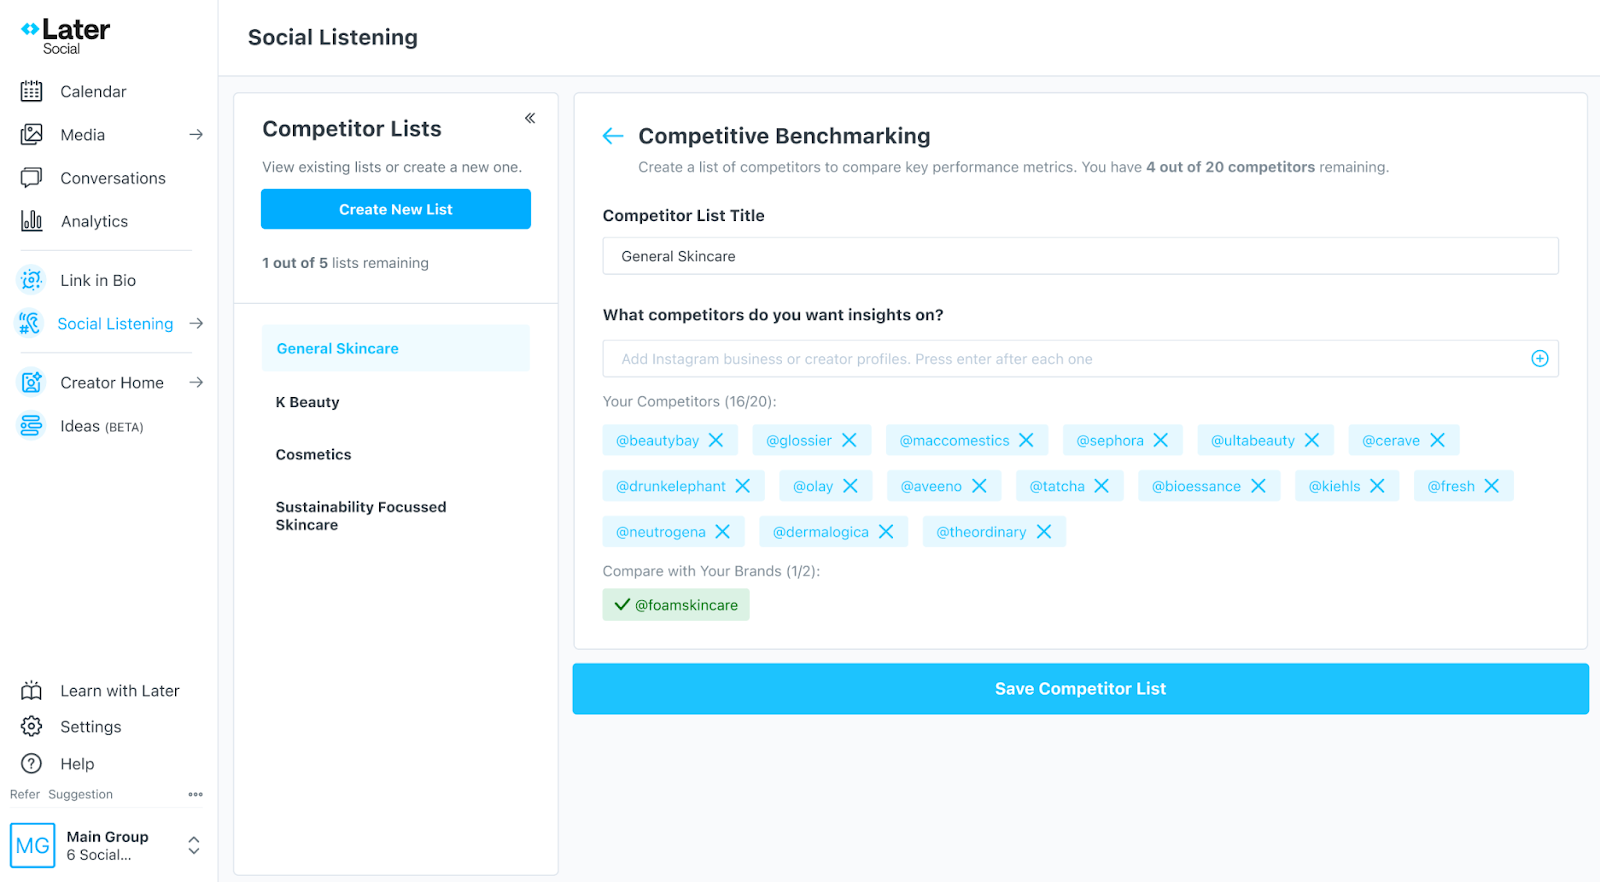Remove the @cerave competitor tag

1437,440
